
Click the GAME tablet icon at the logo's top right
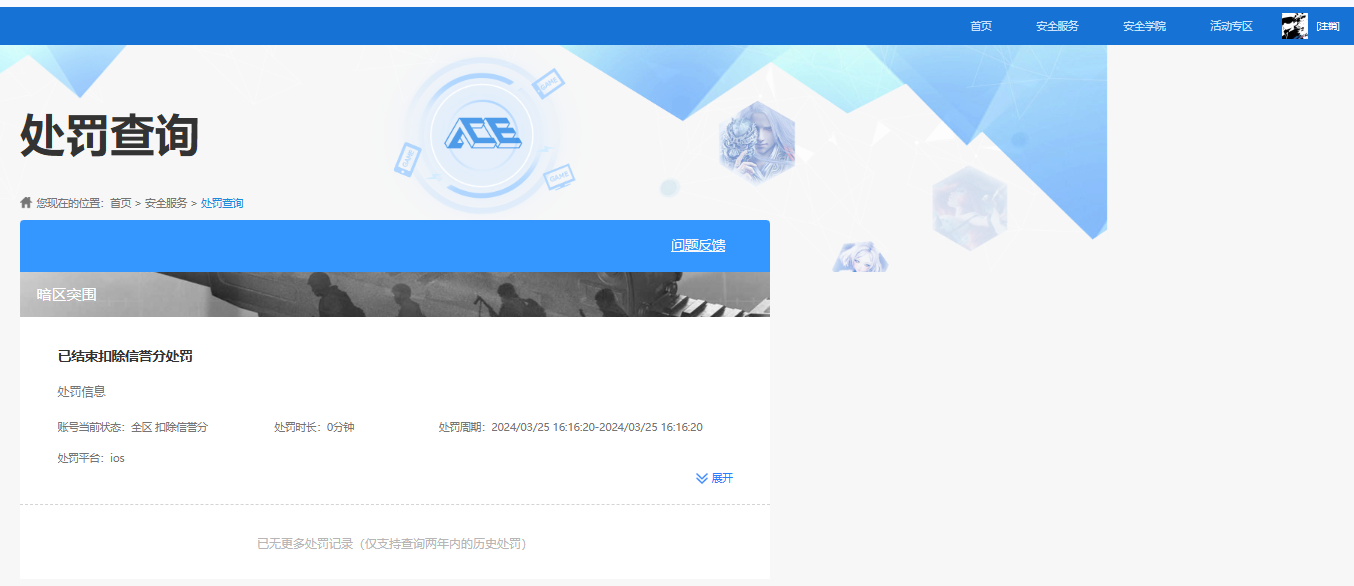548,84
